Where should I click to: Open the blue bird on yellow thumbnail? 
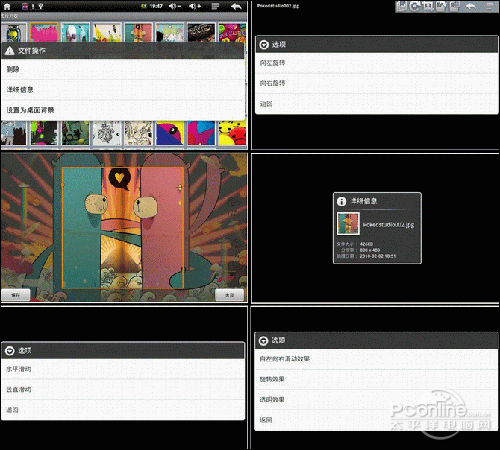pyautogui.click(x=170, y=133)
